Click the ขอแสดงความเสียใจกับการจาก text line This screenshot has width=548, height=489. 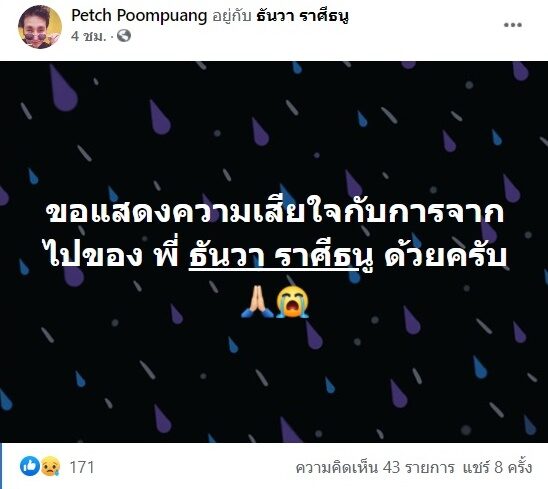[275, 212]
